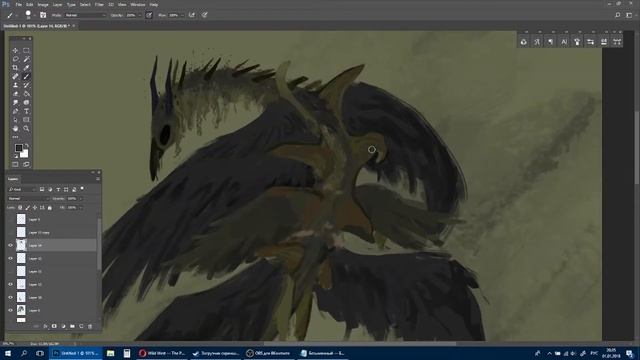Open the Window menu
Viewport: 640px width, 360px height.
coord(138,4)
